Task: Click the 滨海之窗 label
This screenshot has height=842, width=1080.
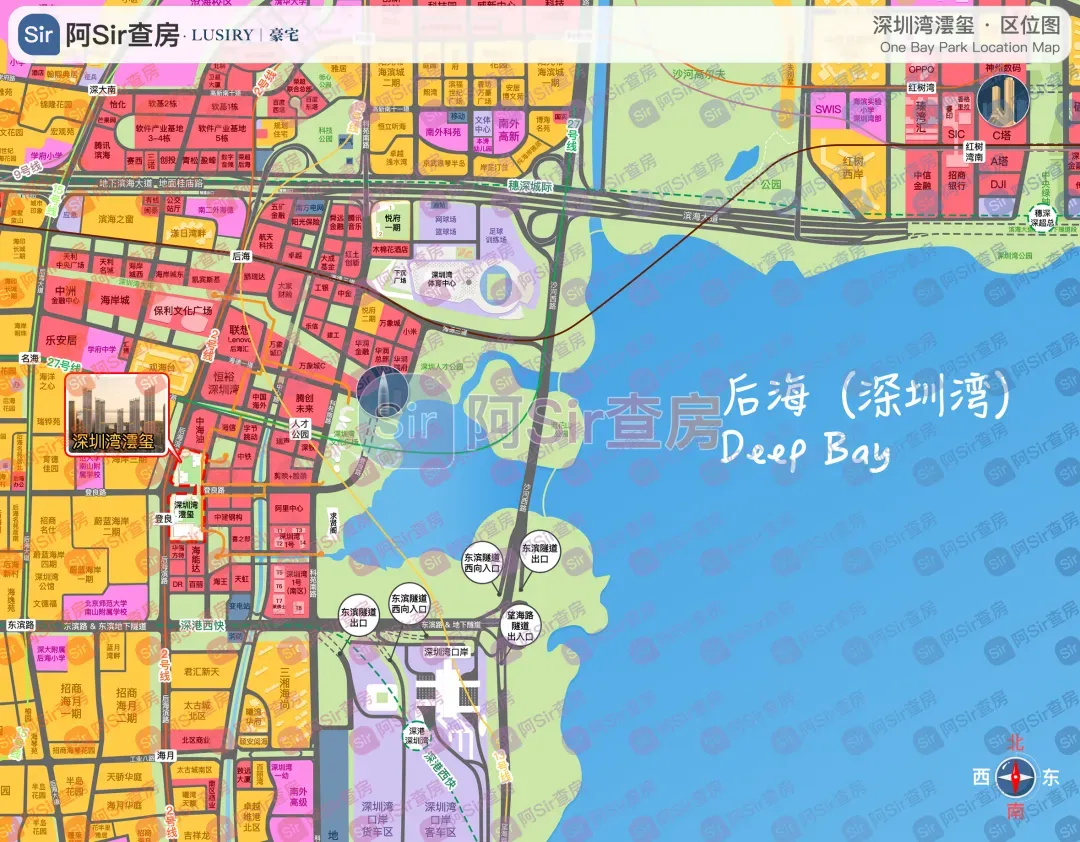Action: coord(116,219)
